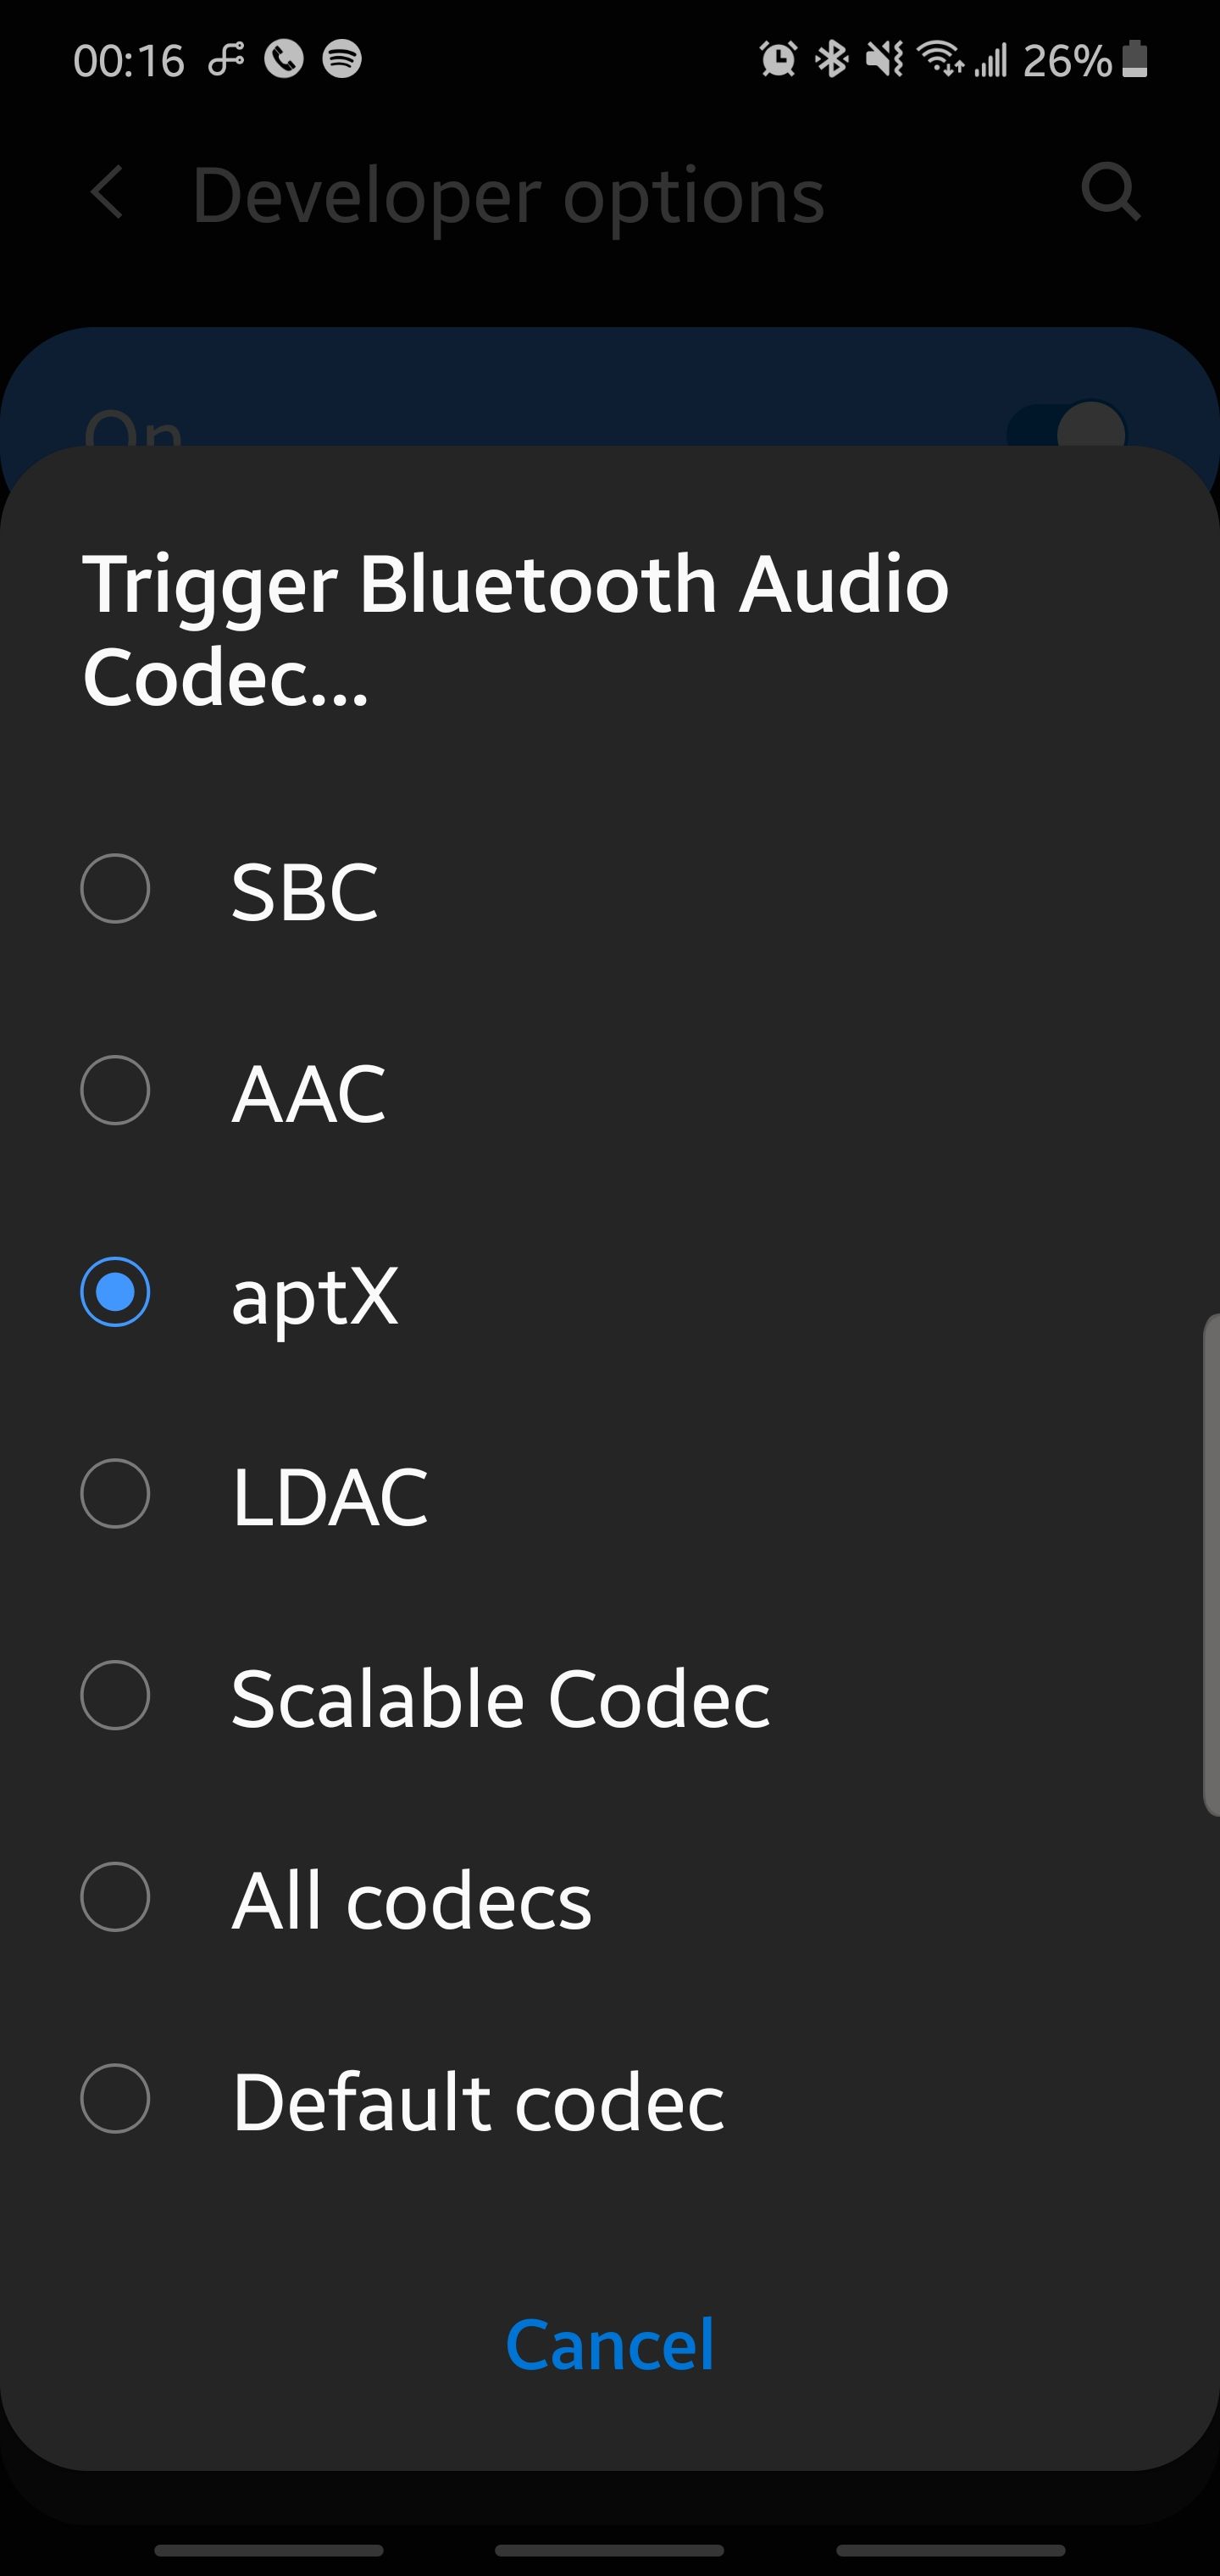Toggle the Developer options On switch
The height and width of the screenshot is (2576, 1220).
[x=1068, y=430]
